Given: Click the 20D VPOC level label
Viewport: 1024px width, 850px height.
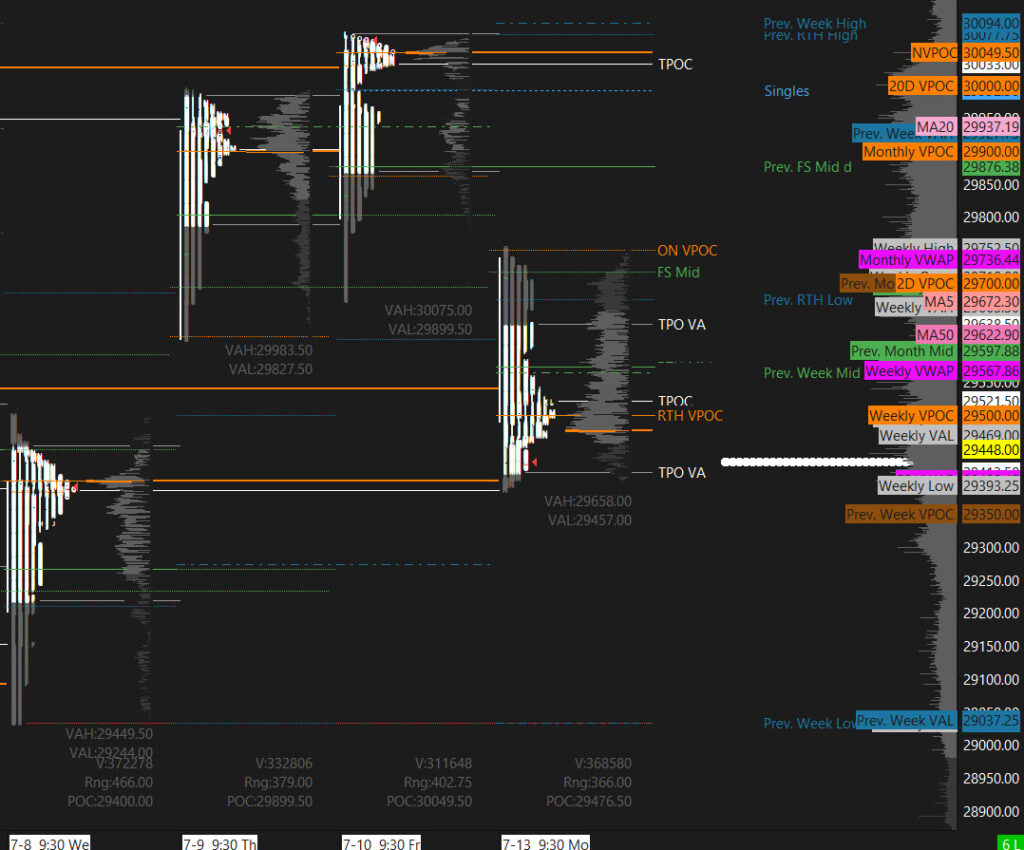Looking at the screenshot, I should point(922,86).
